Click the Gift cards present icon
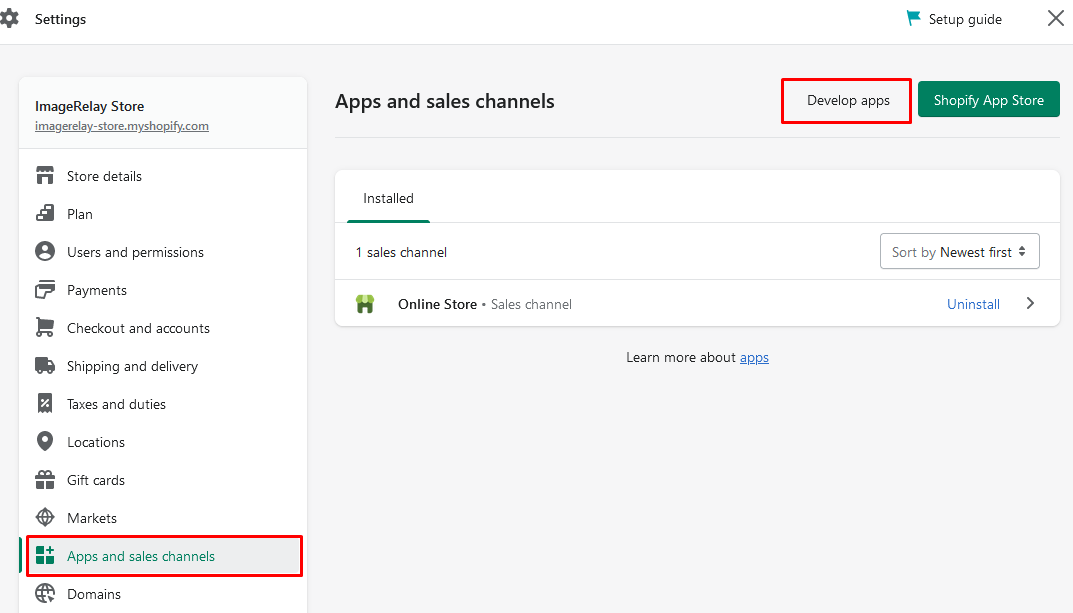Image resolution: width=1073 pixels, height=613 pixels. pos(44,480)
